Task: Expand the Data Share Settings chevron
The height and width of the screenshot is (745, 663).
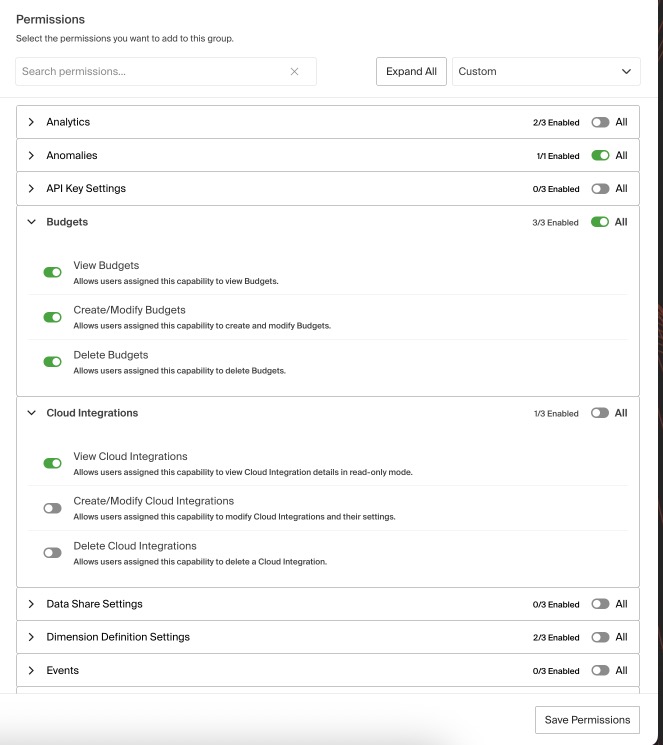Action: point(31,604)
